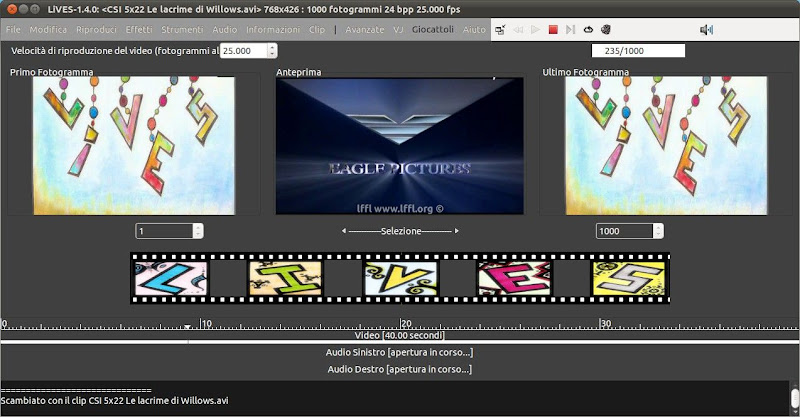Open the Giocattoli menu
This screenshot has height=417, width=800.
[433, 30]
